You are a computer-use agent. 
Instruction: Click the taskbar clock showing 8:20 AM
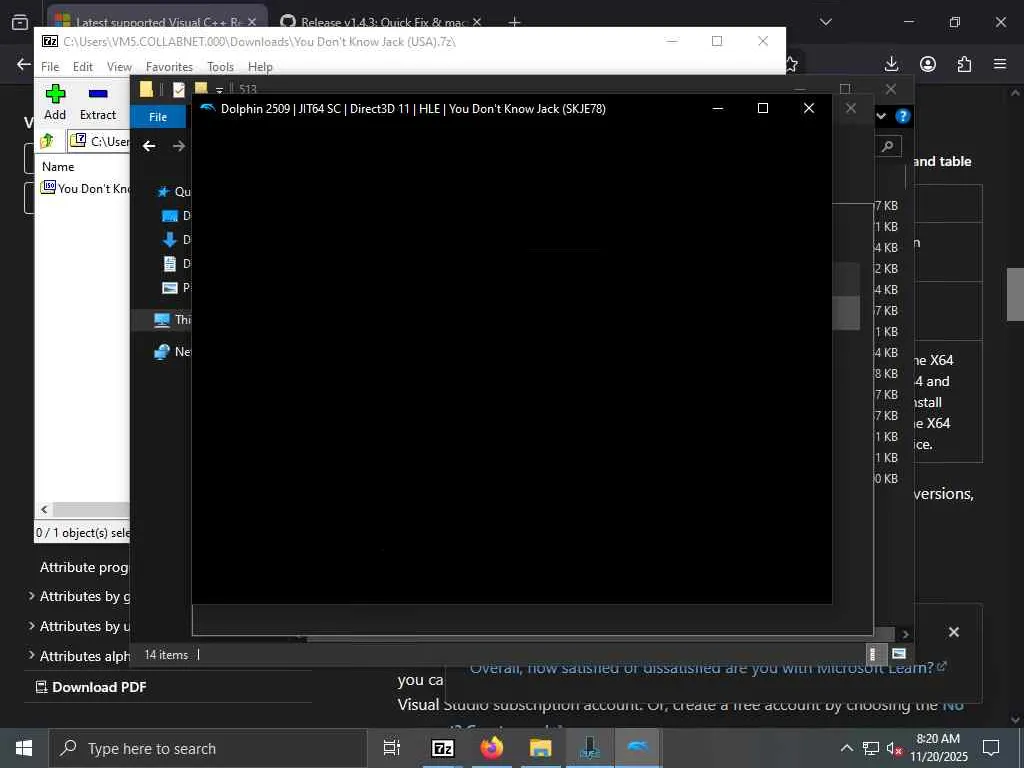coord(938,748)
